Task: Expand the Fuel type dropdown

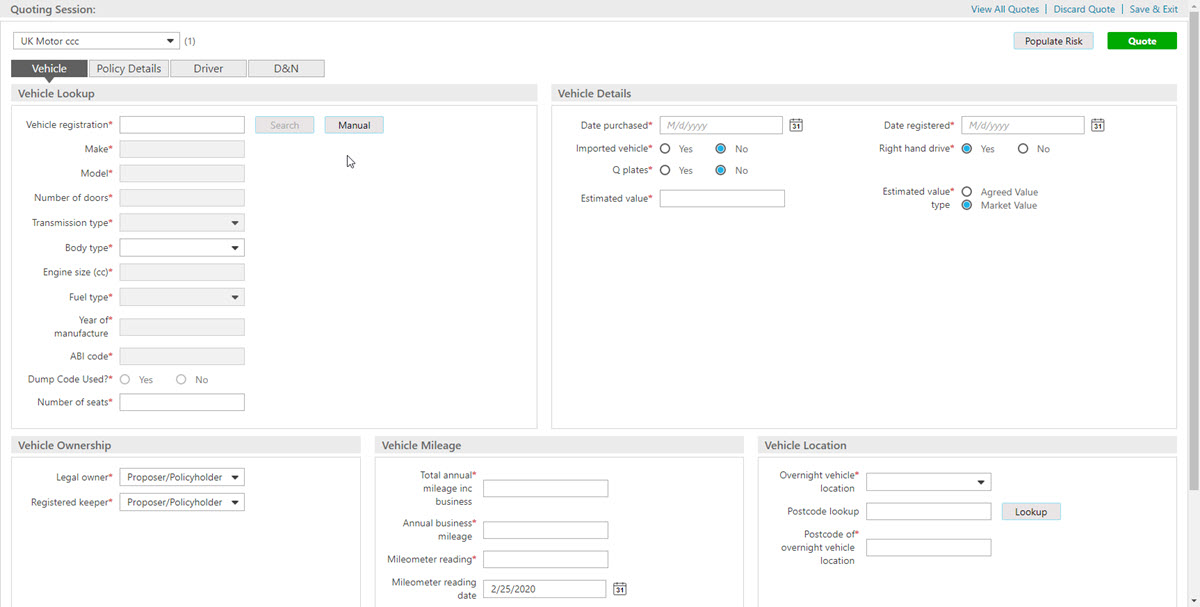Action: click(182, 297)
